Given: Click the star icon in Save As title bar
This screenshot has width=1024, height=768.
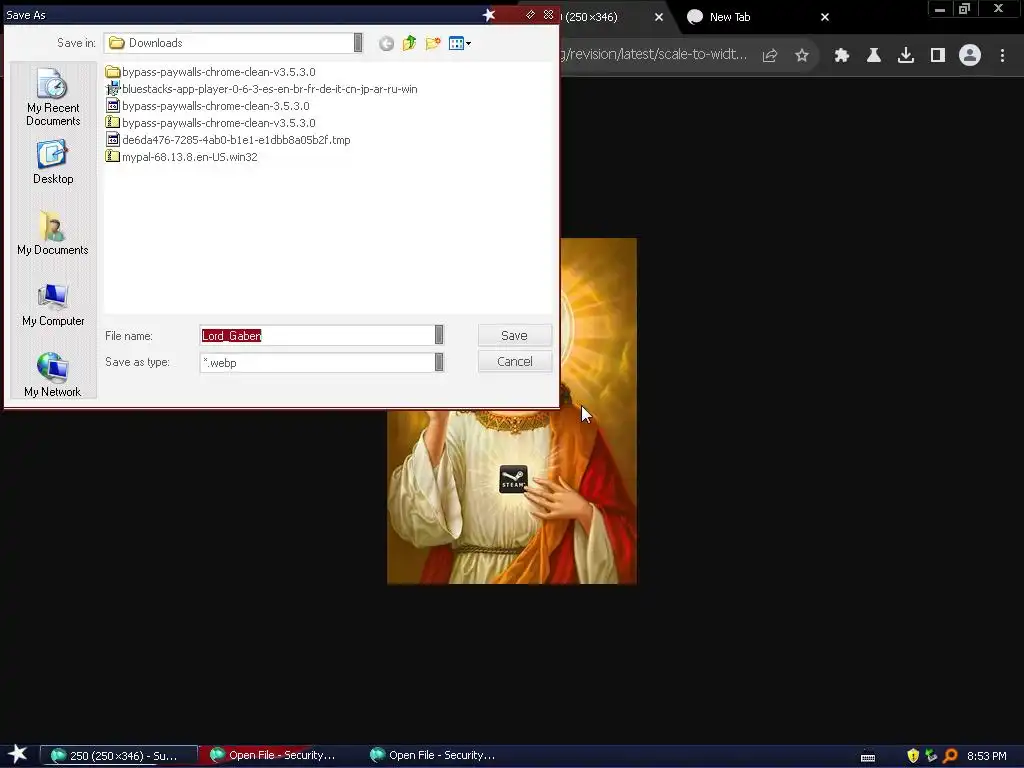Looking at the screenshot, I should 488,14.
